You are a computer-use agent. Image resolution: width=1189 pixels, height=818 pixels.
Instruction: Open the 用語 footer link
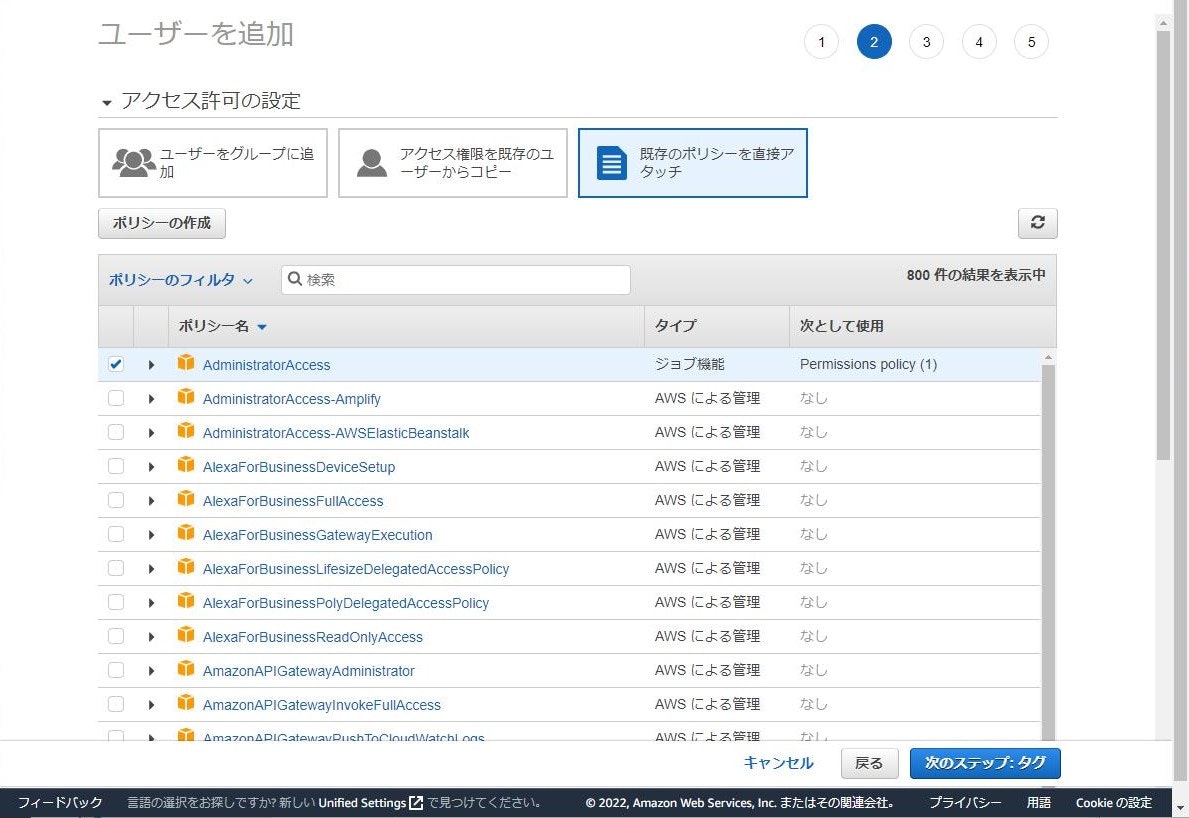[x=1038, y=803]
